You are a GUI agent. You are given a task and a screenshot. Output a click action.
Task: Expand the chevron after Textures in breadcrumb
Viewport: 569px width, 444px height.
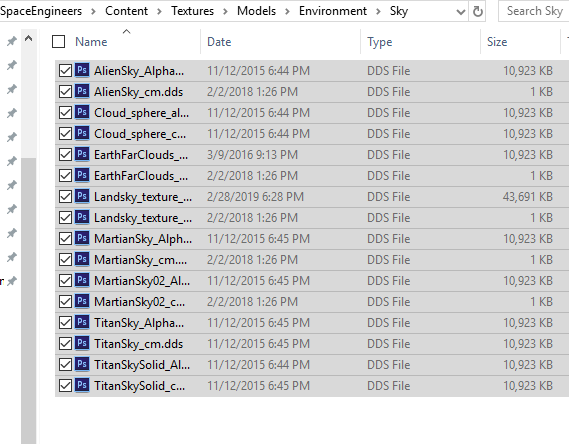tap(225, 12)
